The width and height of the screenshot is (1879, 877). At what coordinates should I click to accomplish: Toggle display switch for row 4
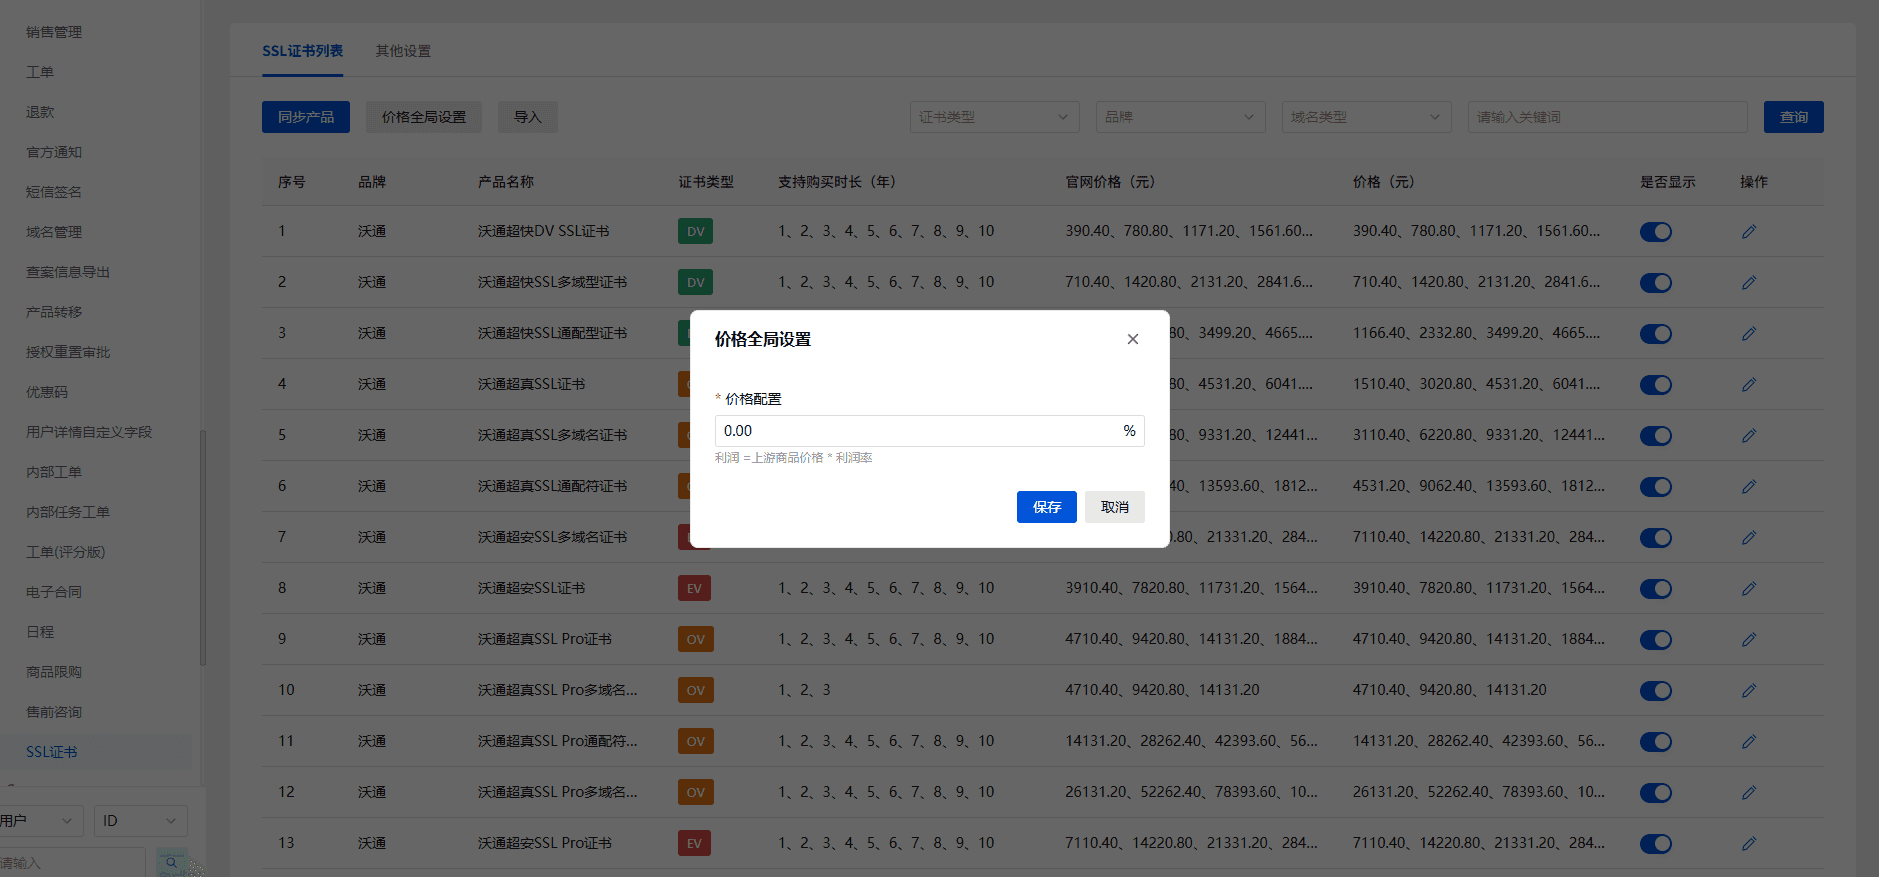point(1656,385)
